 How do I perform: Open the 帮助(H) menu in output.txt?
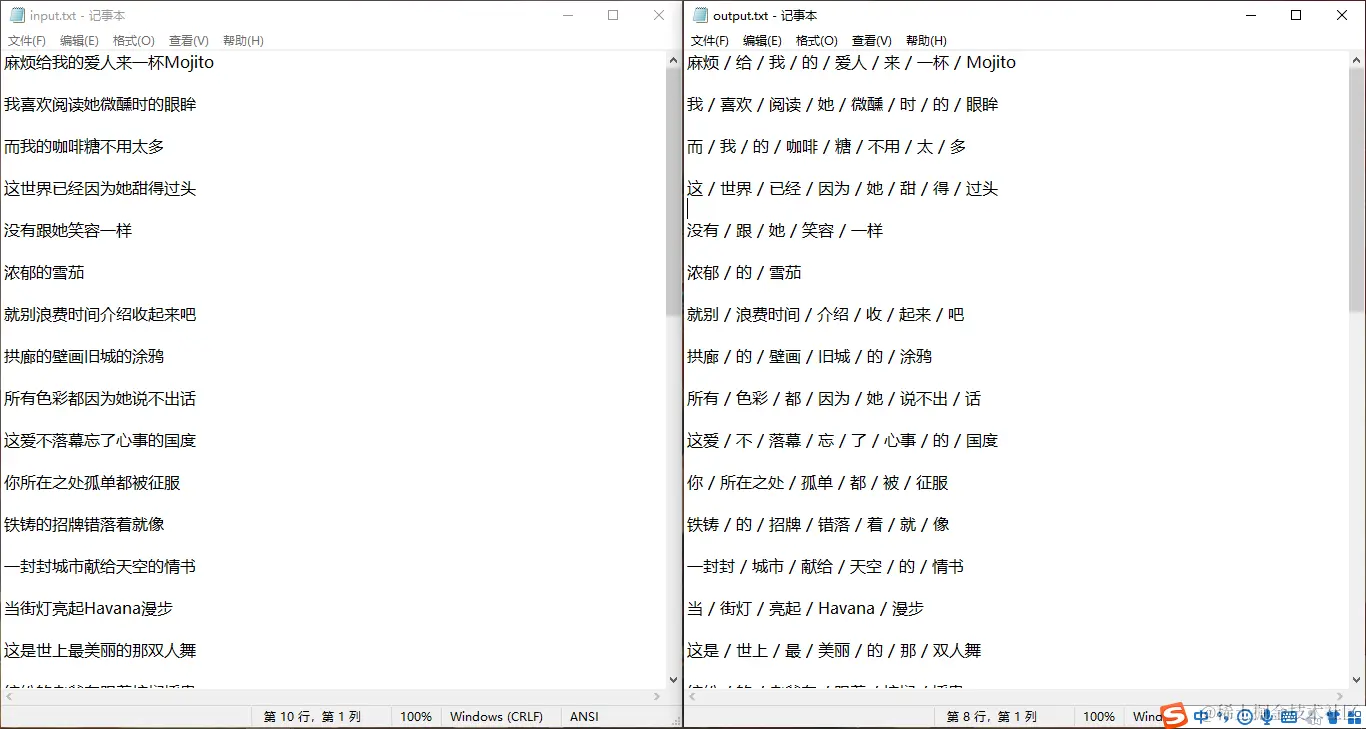click(926, 40)
